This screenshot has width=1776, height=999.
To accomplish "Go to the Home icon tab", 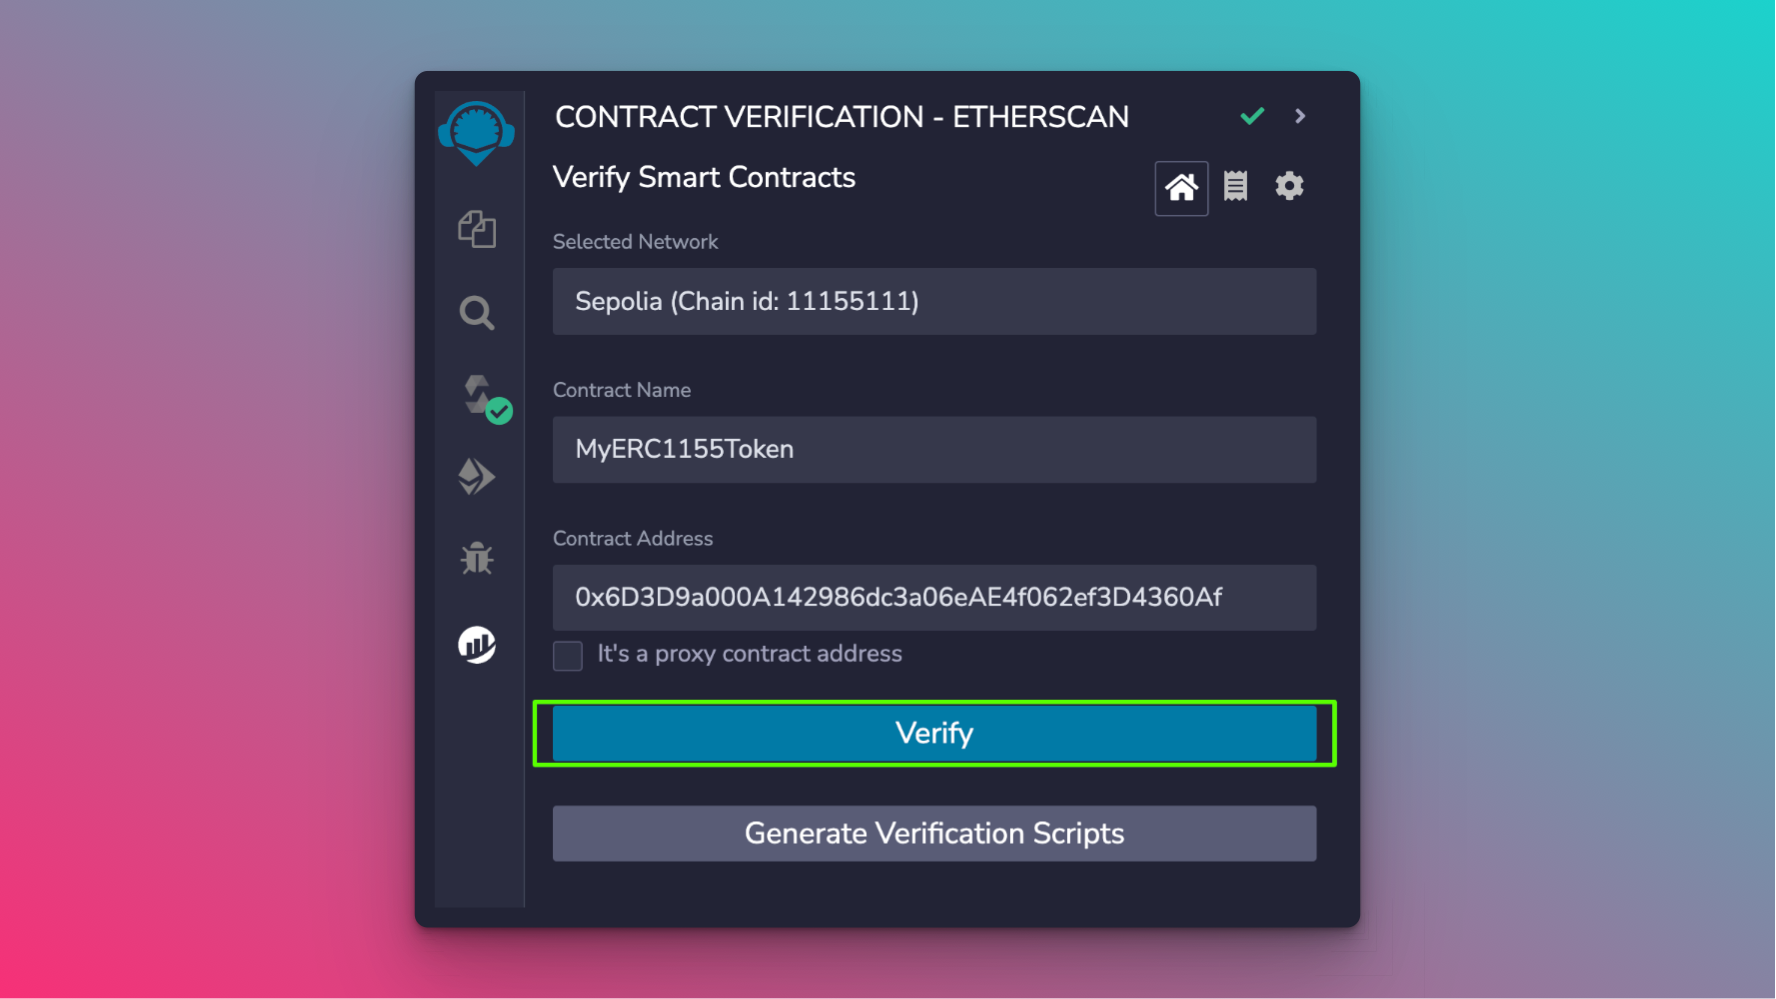I will tap(1181, 188).
